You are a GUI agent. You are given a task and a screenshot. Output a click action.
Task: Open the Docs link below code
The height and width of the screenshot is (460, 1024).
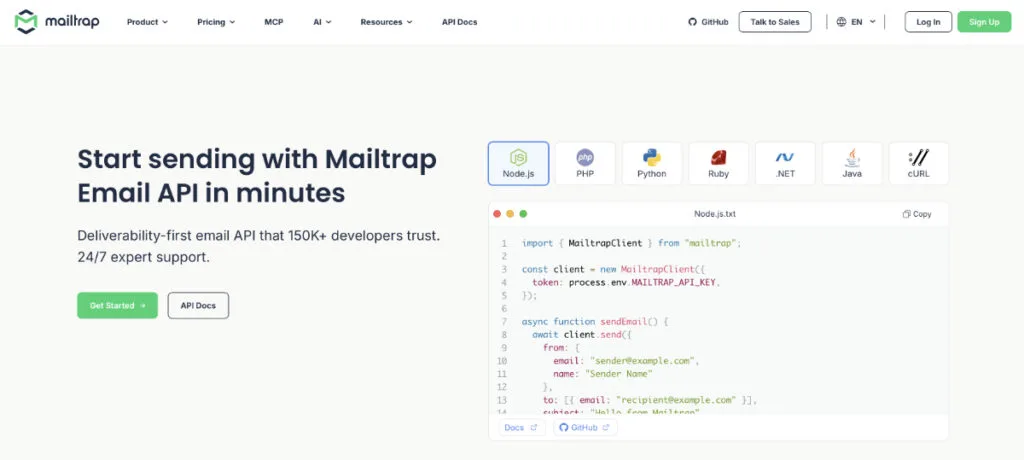pyautogui.click(x=521, y=427)
